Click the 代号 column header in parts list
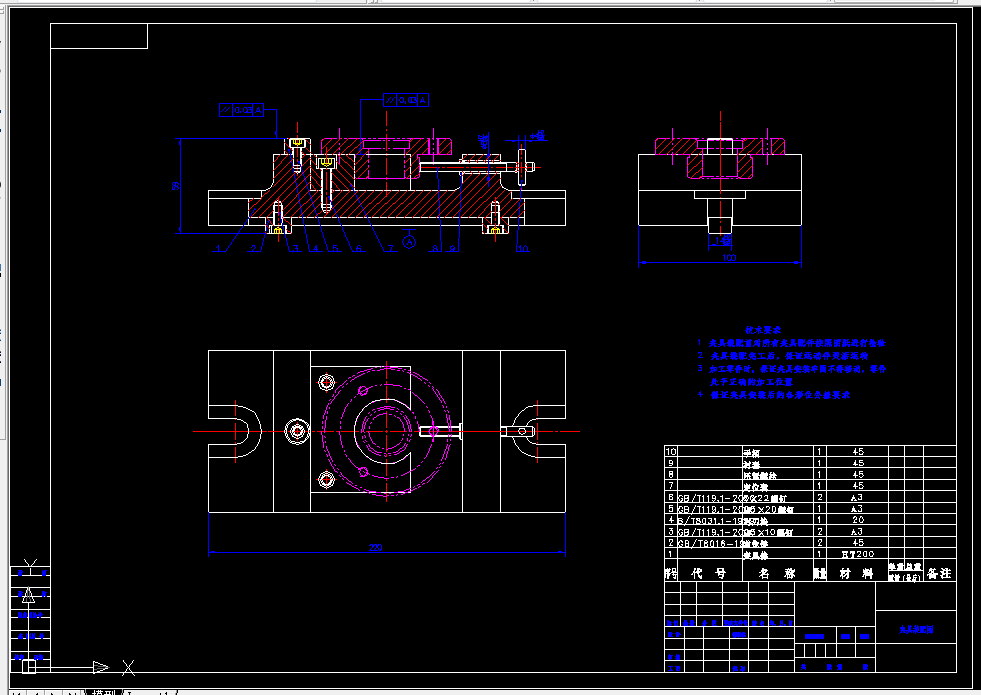981x695 pixels. point(709,572)
